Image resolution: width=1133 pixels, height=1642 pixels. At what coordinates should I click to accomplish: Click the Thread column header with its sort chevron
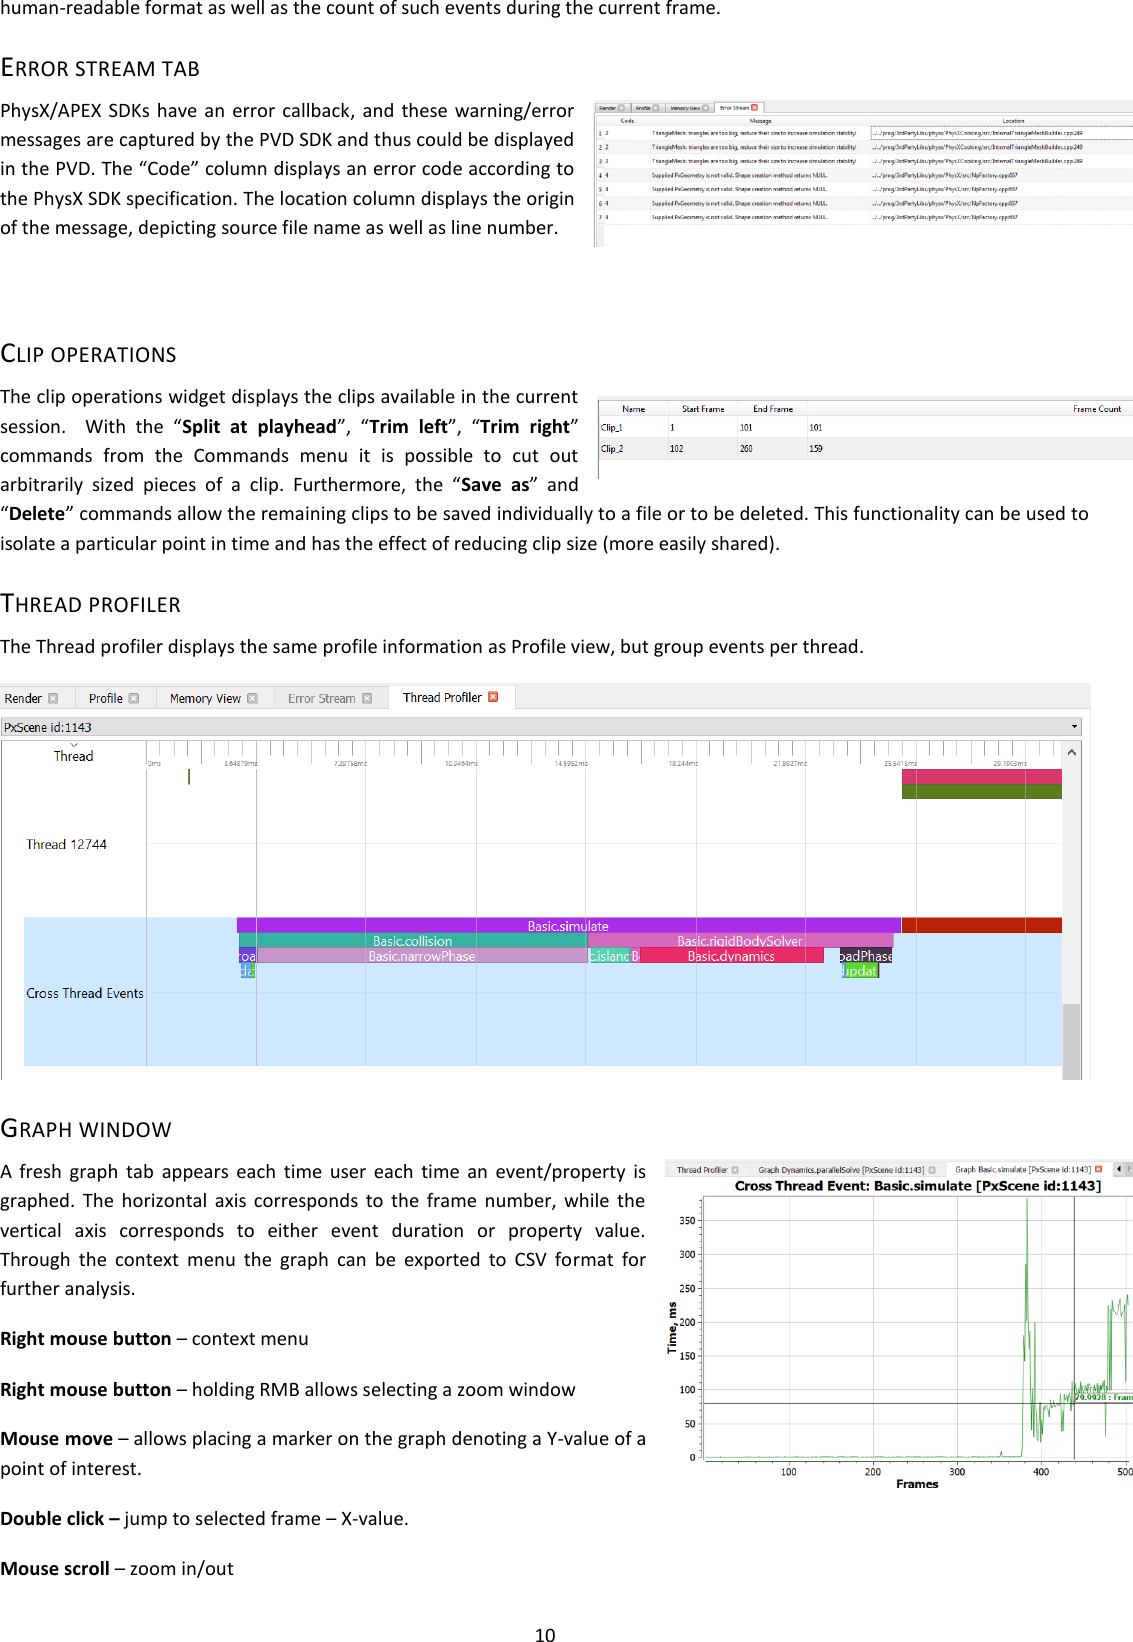click(74, 754)
